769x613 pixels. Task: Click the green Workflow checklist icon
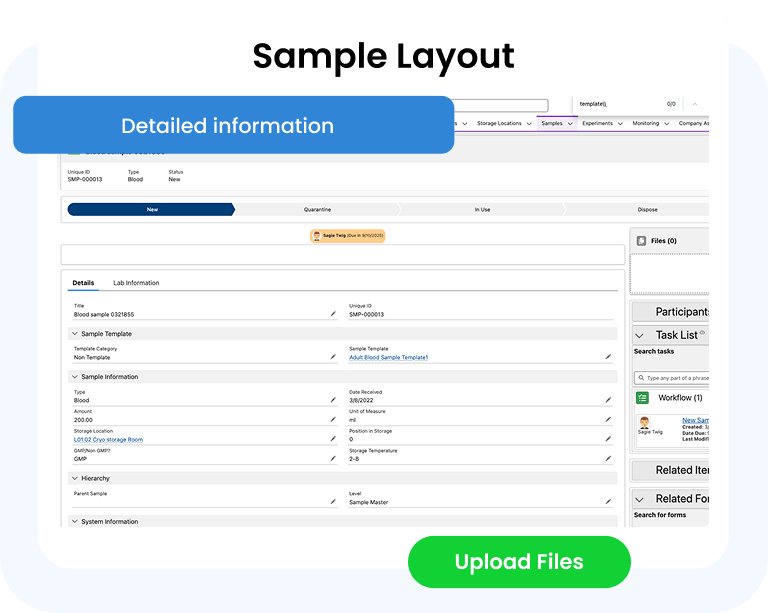click(x=642, y=398)
